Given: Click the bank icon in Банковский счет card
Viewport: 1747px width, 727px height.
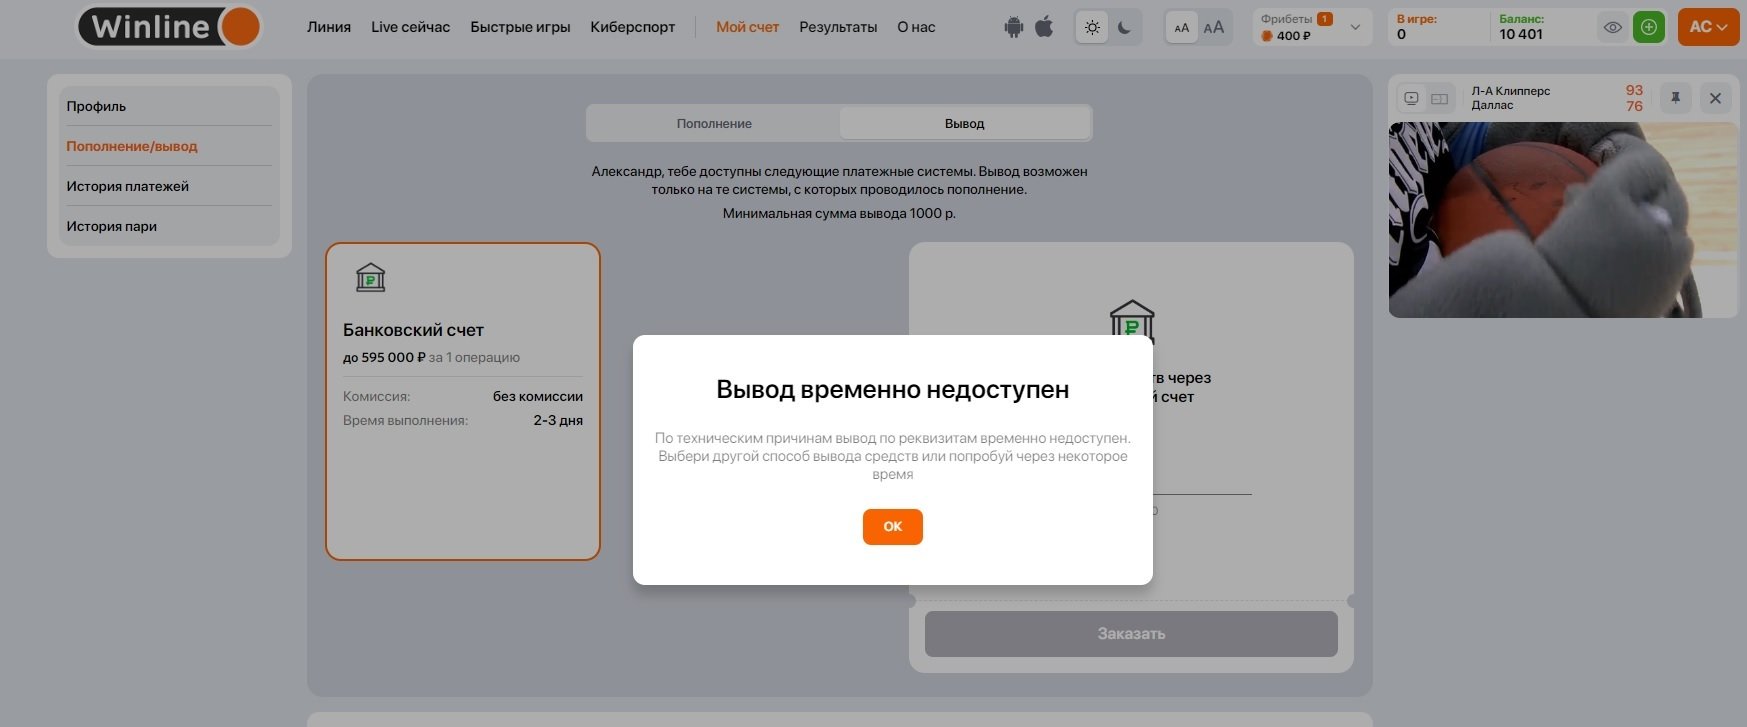Looking at the screenshot, I should pos(370,277).
